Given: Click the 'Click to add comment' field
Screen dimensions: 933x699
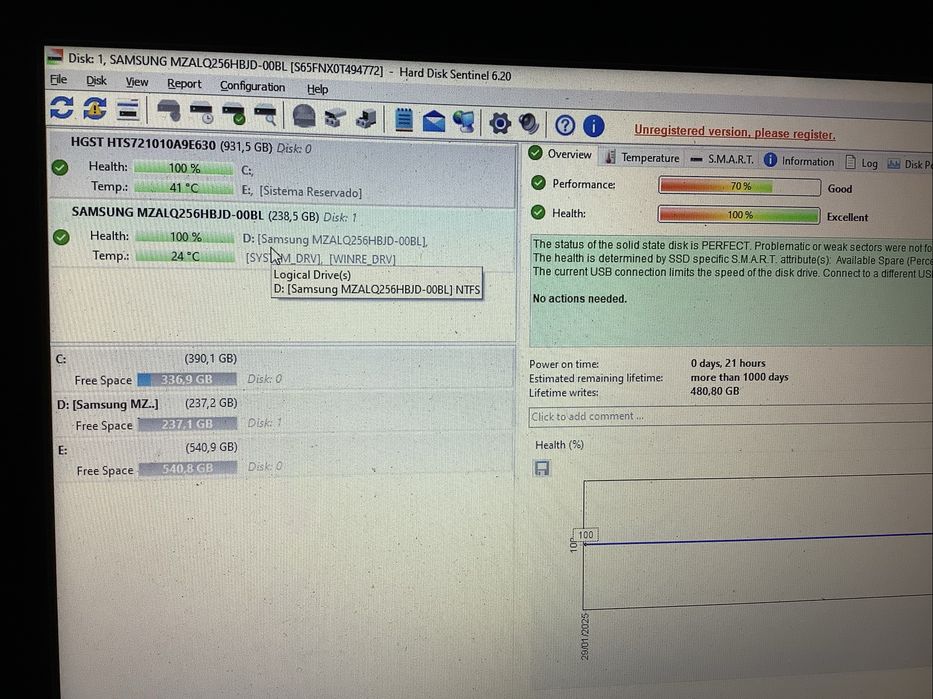Looking at the screenshot, I should [x=730, y=417].
